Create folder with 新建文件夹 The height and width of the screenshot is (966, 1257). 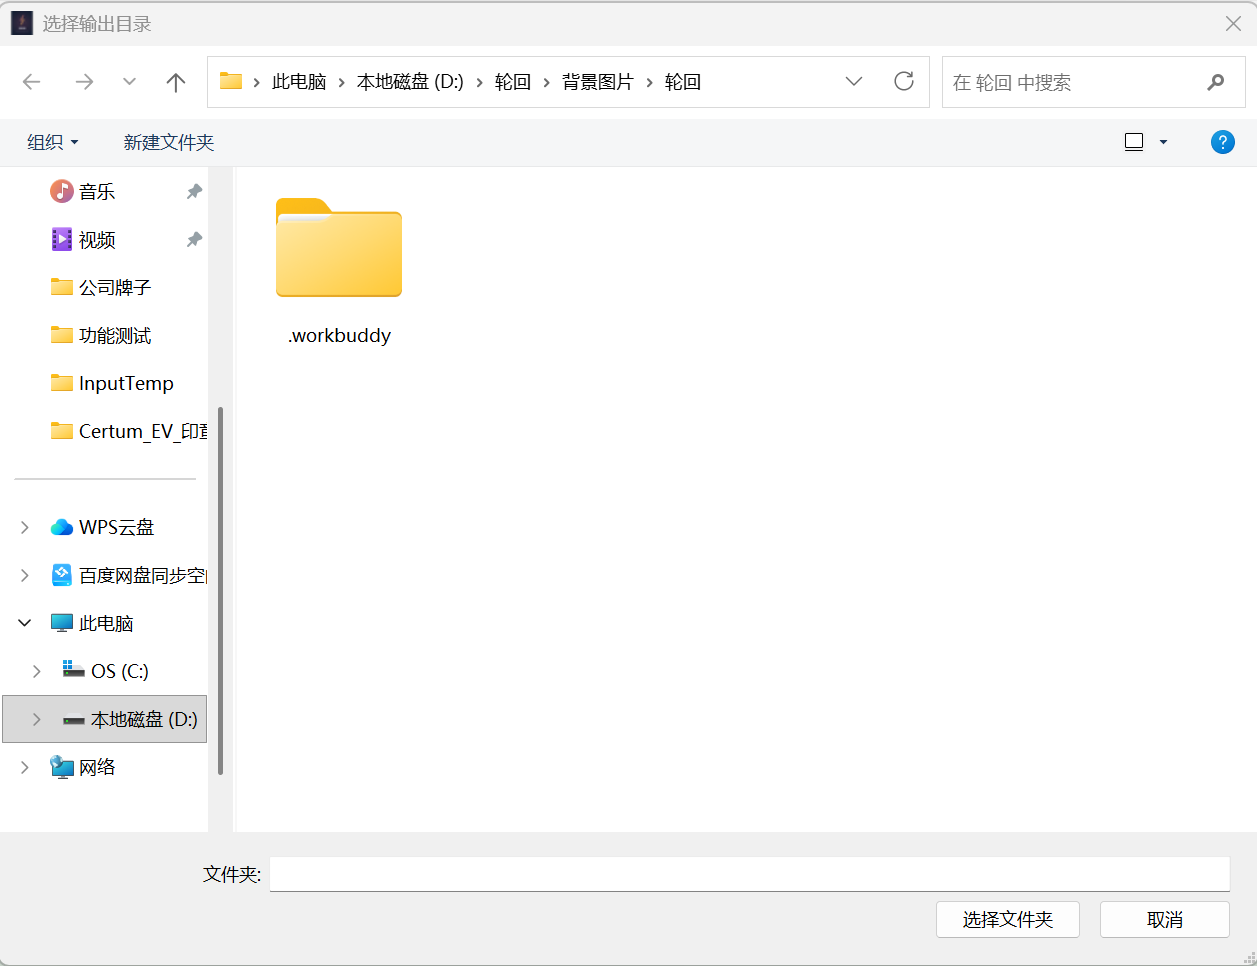[x=169, y=142]
